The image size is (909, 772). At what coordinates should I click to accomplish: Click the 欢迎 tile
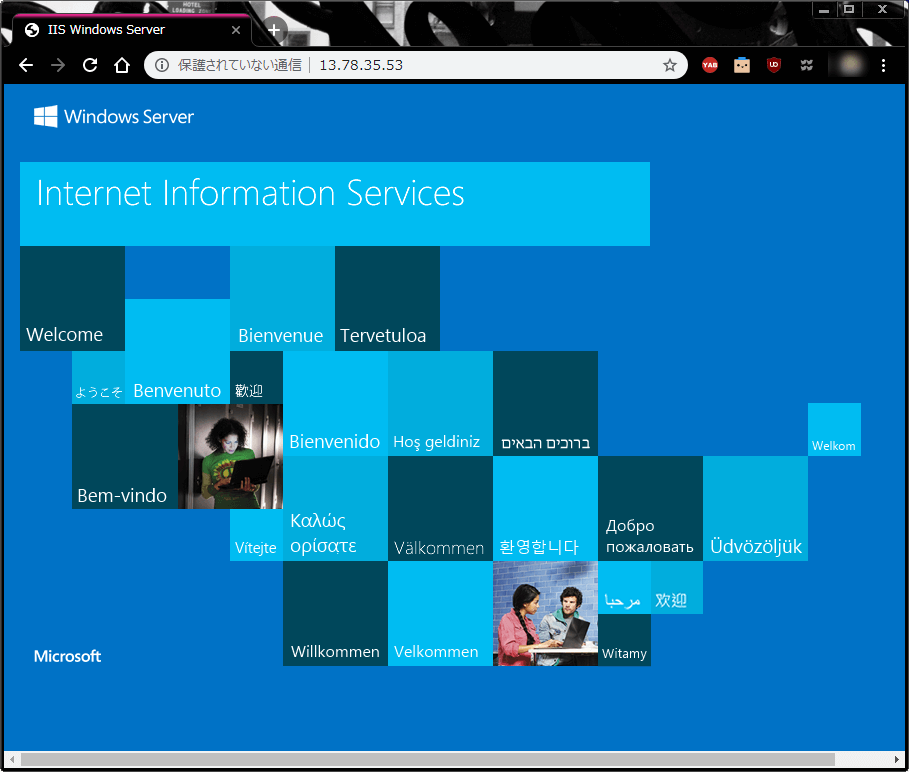point(677,587)
